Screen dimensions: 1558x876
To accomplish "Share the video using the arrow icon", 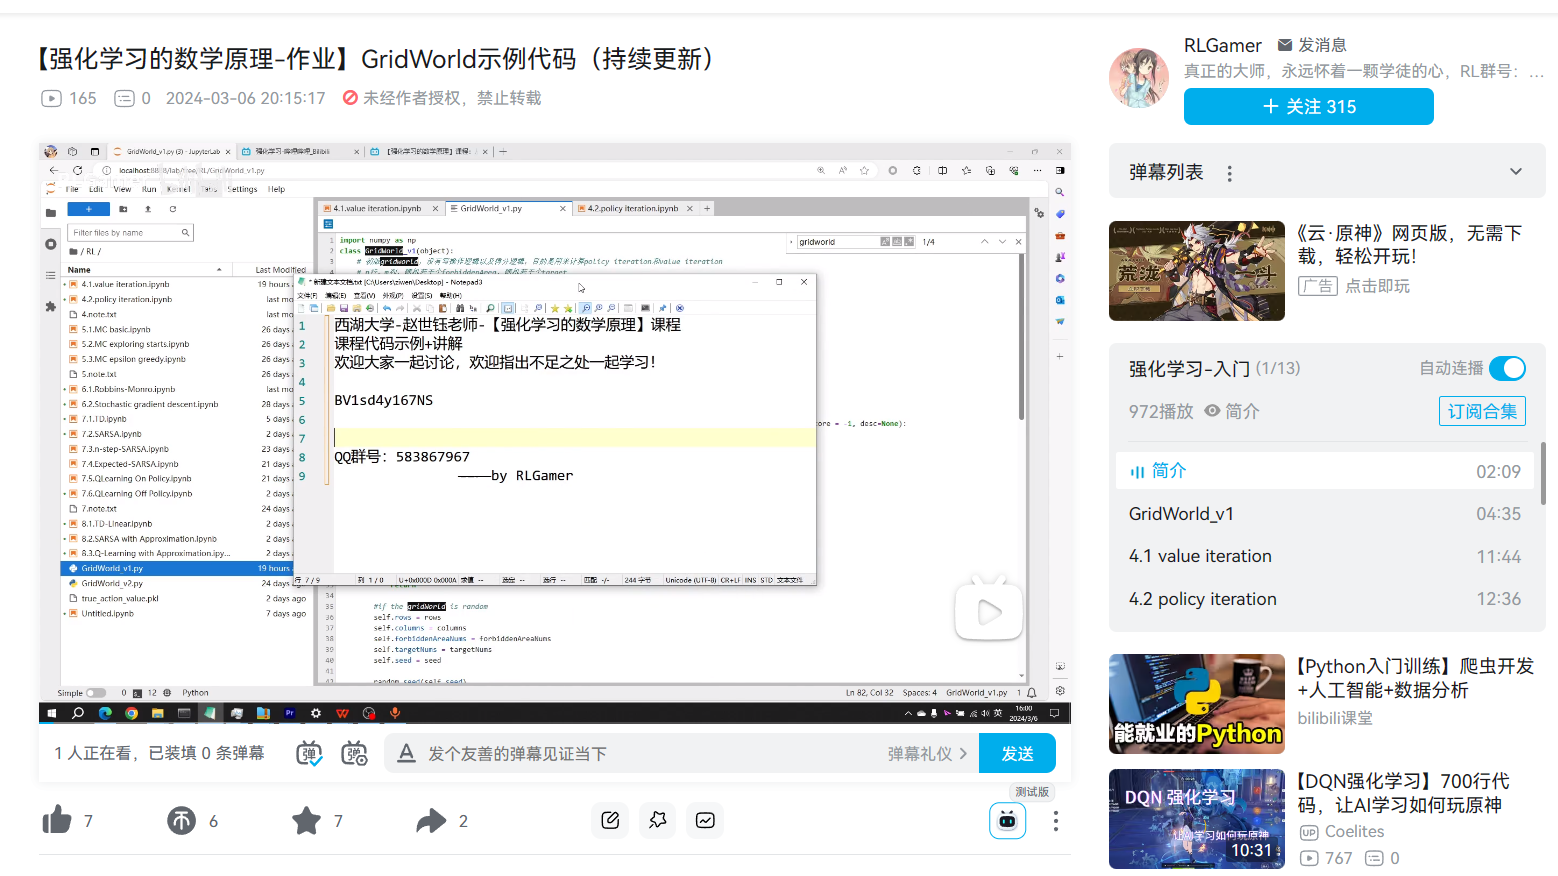I will (x=431, y=821).
